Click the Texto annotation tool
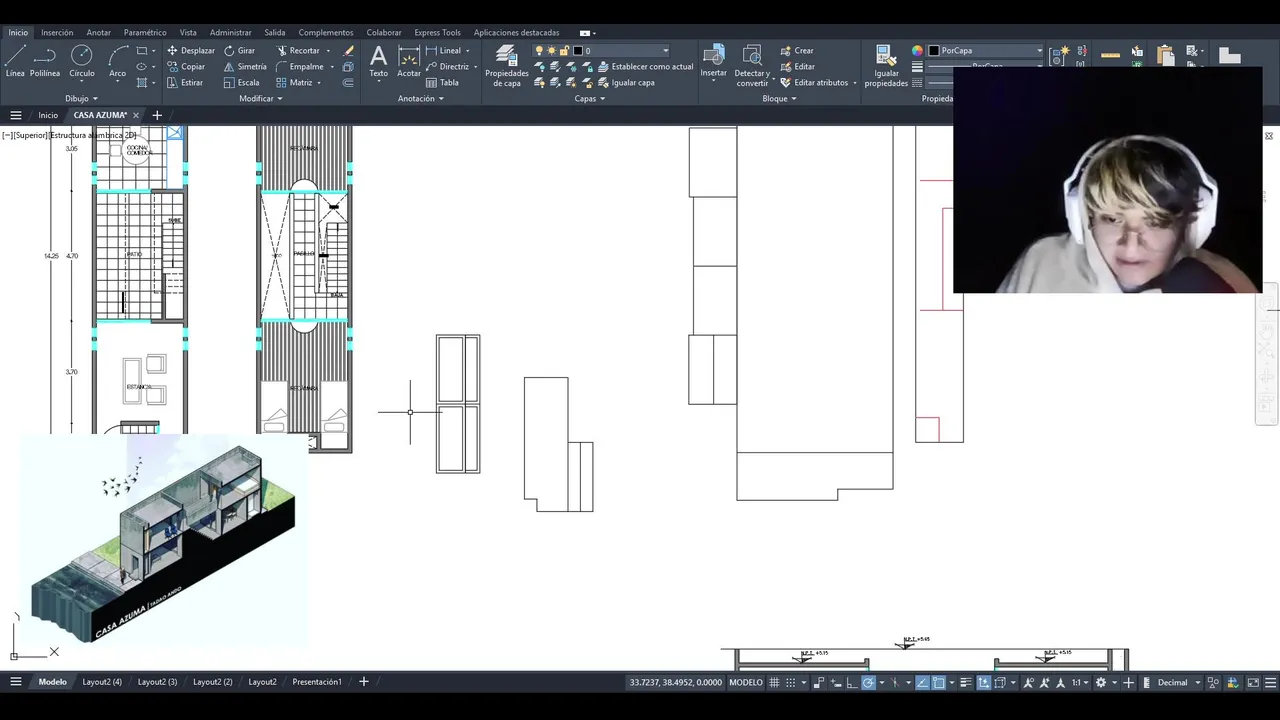 tap(378, 61)
